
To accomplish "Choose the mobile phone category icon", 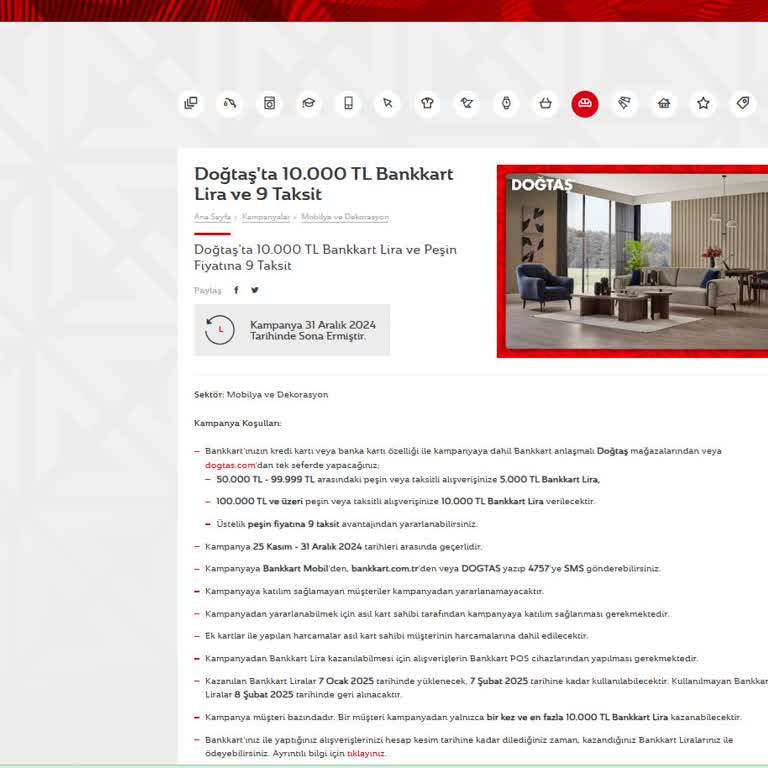I will (x=348, y=103).
